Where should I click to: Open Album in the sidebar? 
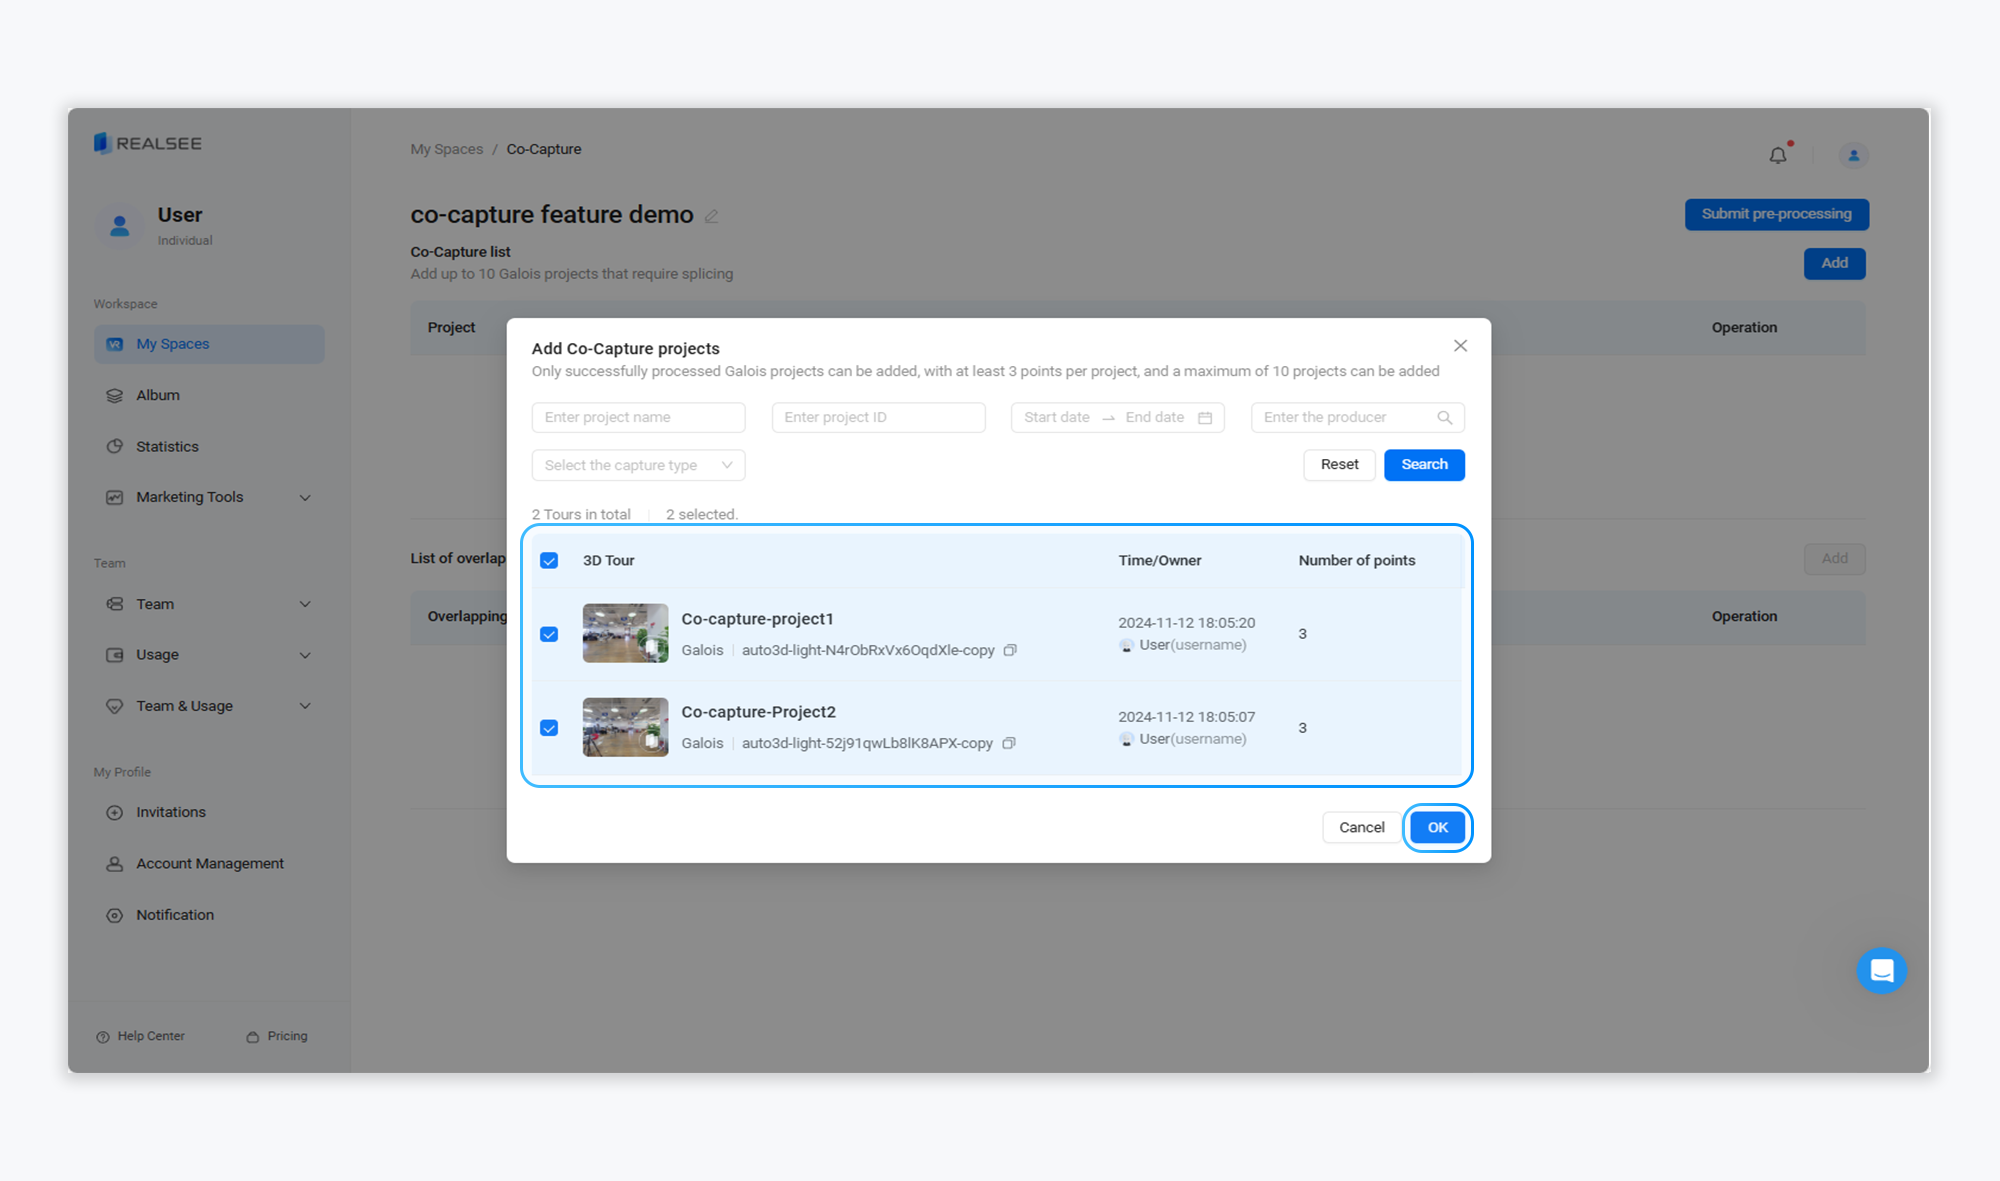[158, 395]
